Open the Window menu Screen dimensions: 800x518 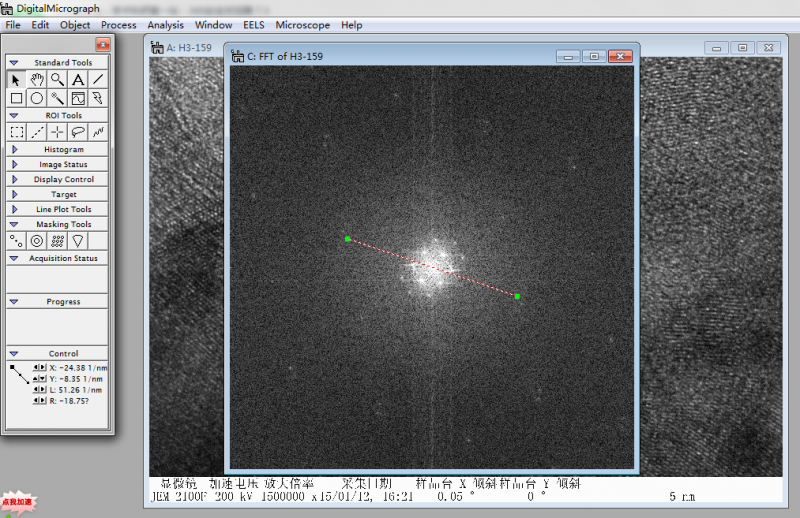(213, 25)
